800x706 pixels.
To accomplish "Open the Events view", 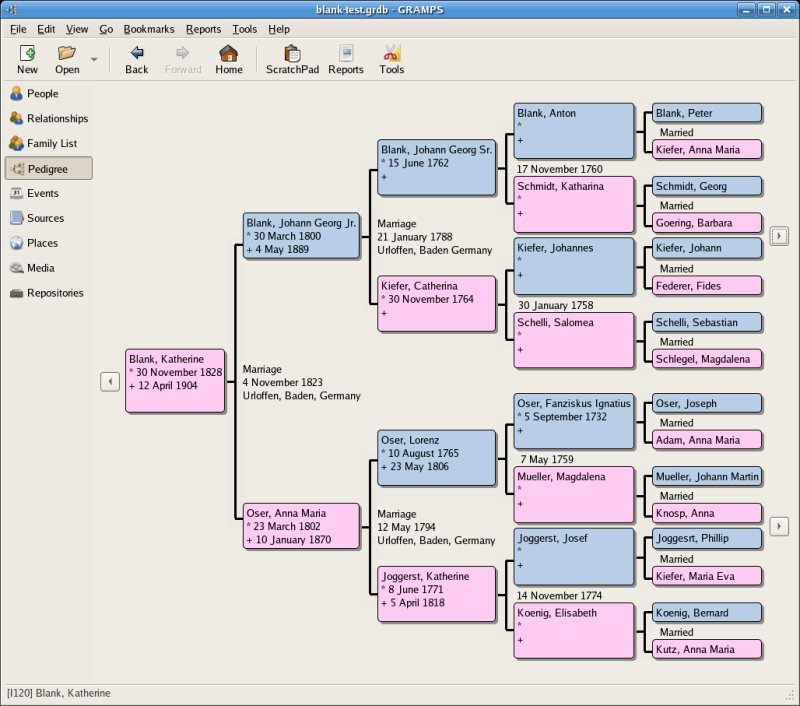I will pyautogui.click(x=40, y=193).
